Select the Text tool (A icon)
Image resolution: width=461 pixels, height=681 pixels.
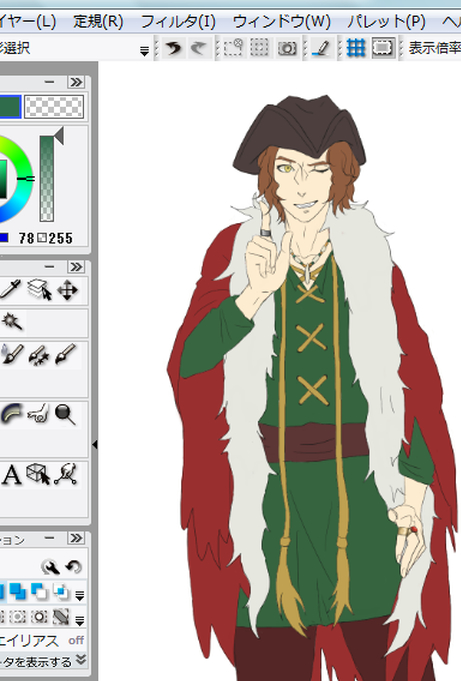click(12, 475)
